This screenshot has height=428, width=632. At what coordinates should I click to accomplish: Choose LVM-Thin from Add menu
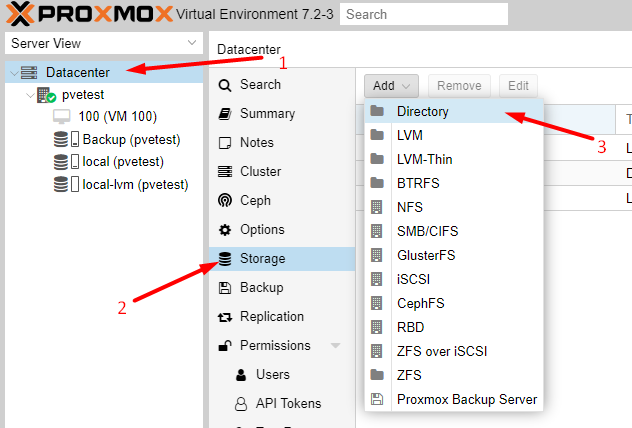[454, 159]
